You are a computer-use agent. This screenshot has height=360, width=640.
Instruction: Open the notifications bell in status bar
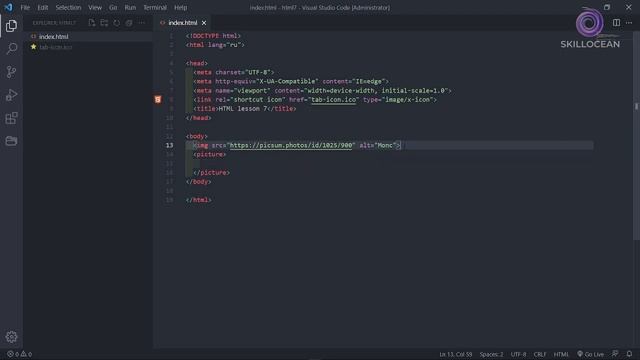click(629, 354)
